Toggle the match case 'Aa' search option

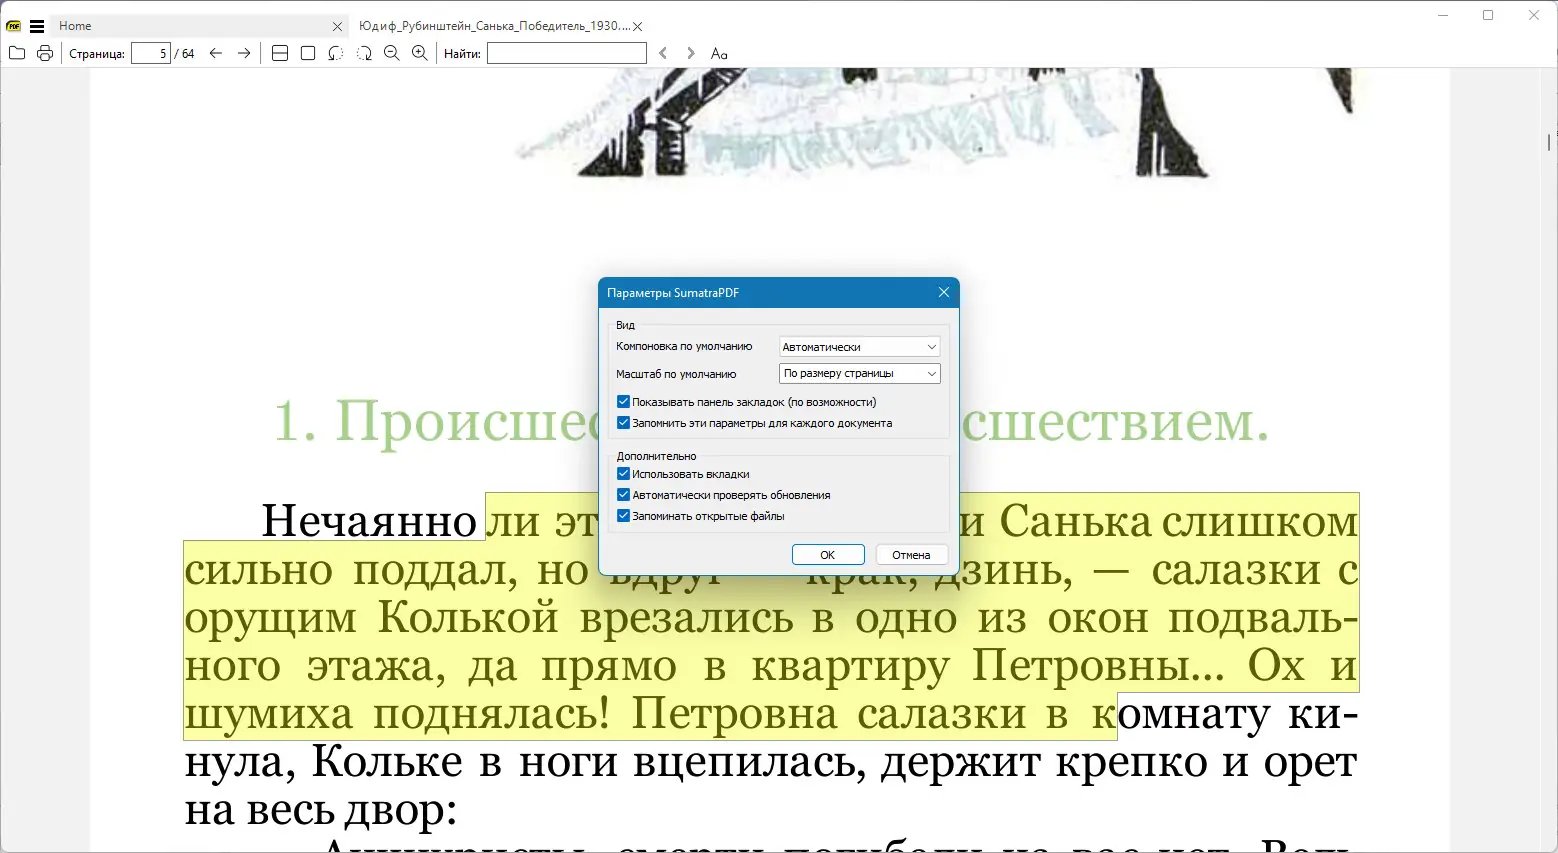719,53
